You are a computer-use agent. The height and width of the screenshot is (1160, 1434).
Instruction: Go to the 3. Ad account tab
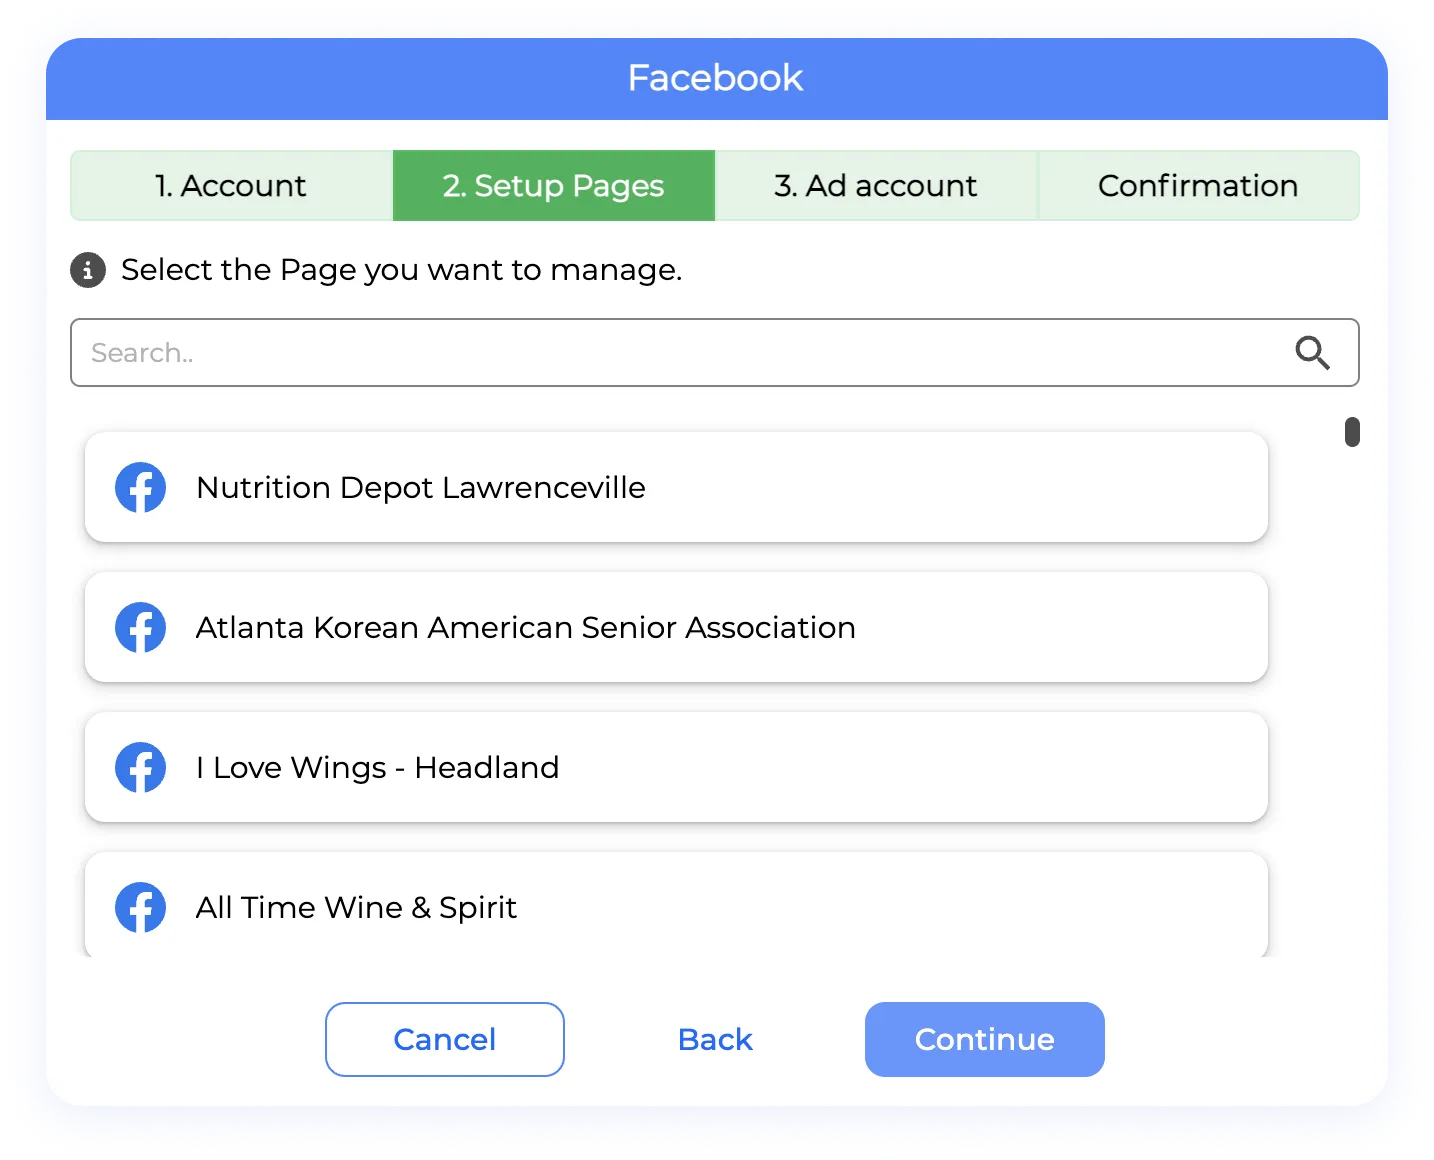(x=876, y=186)
